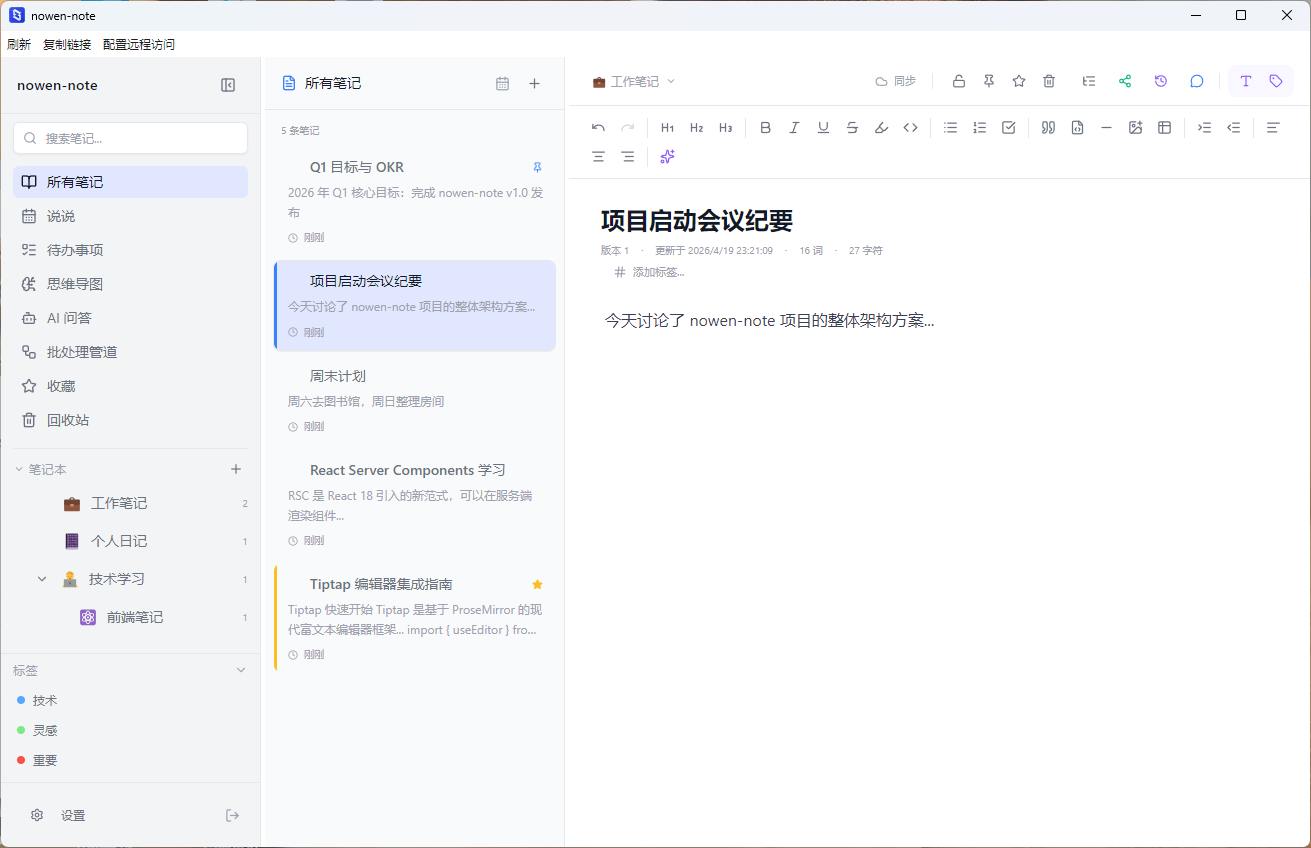Click the 复制链接 menu item
The width and height of the screenshot is (1311, 848).
(x=67, y=44)
